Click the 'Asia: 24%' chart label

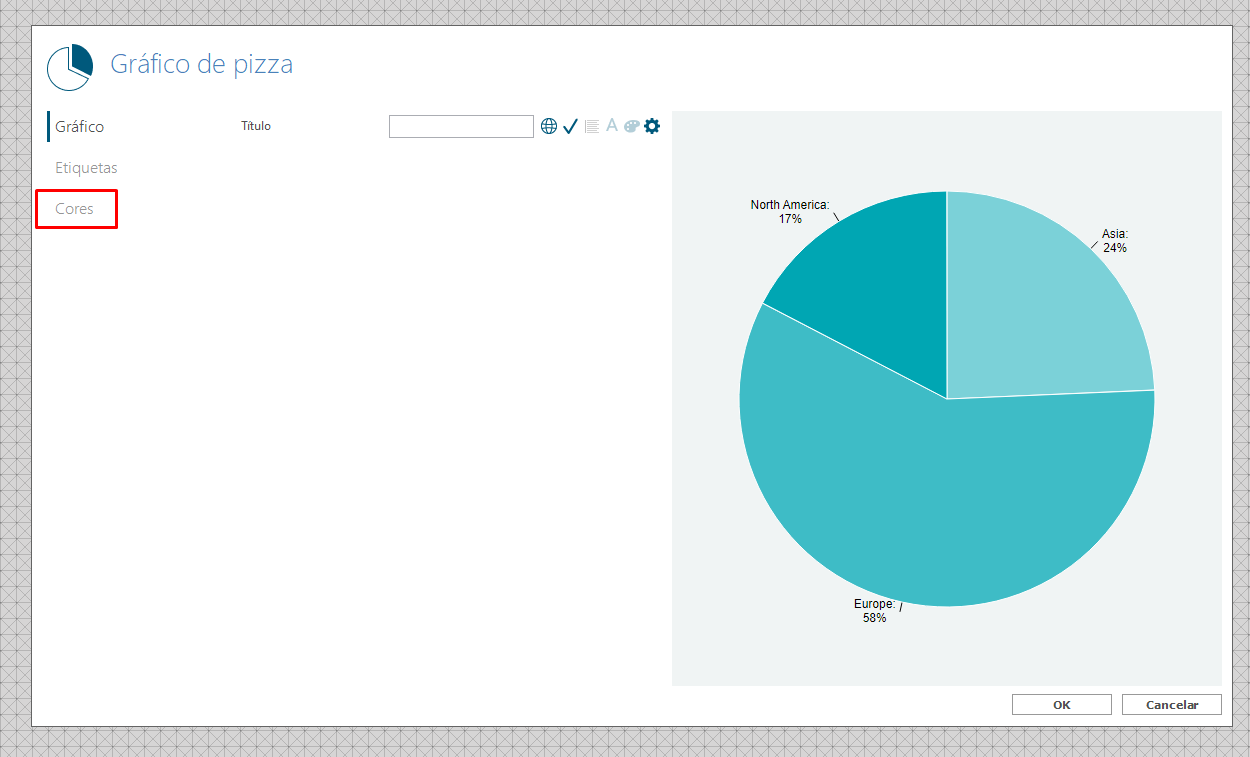1115,241
